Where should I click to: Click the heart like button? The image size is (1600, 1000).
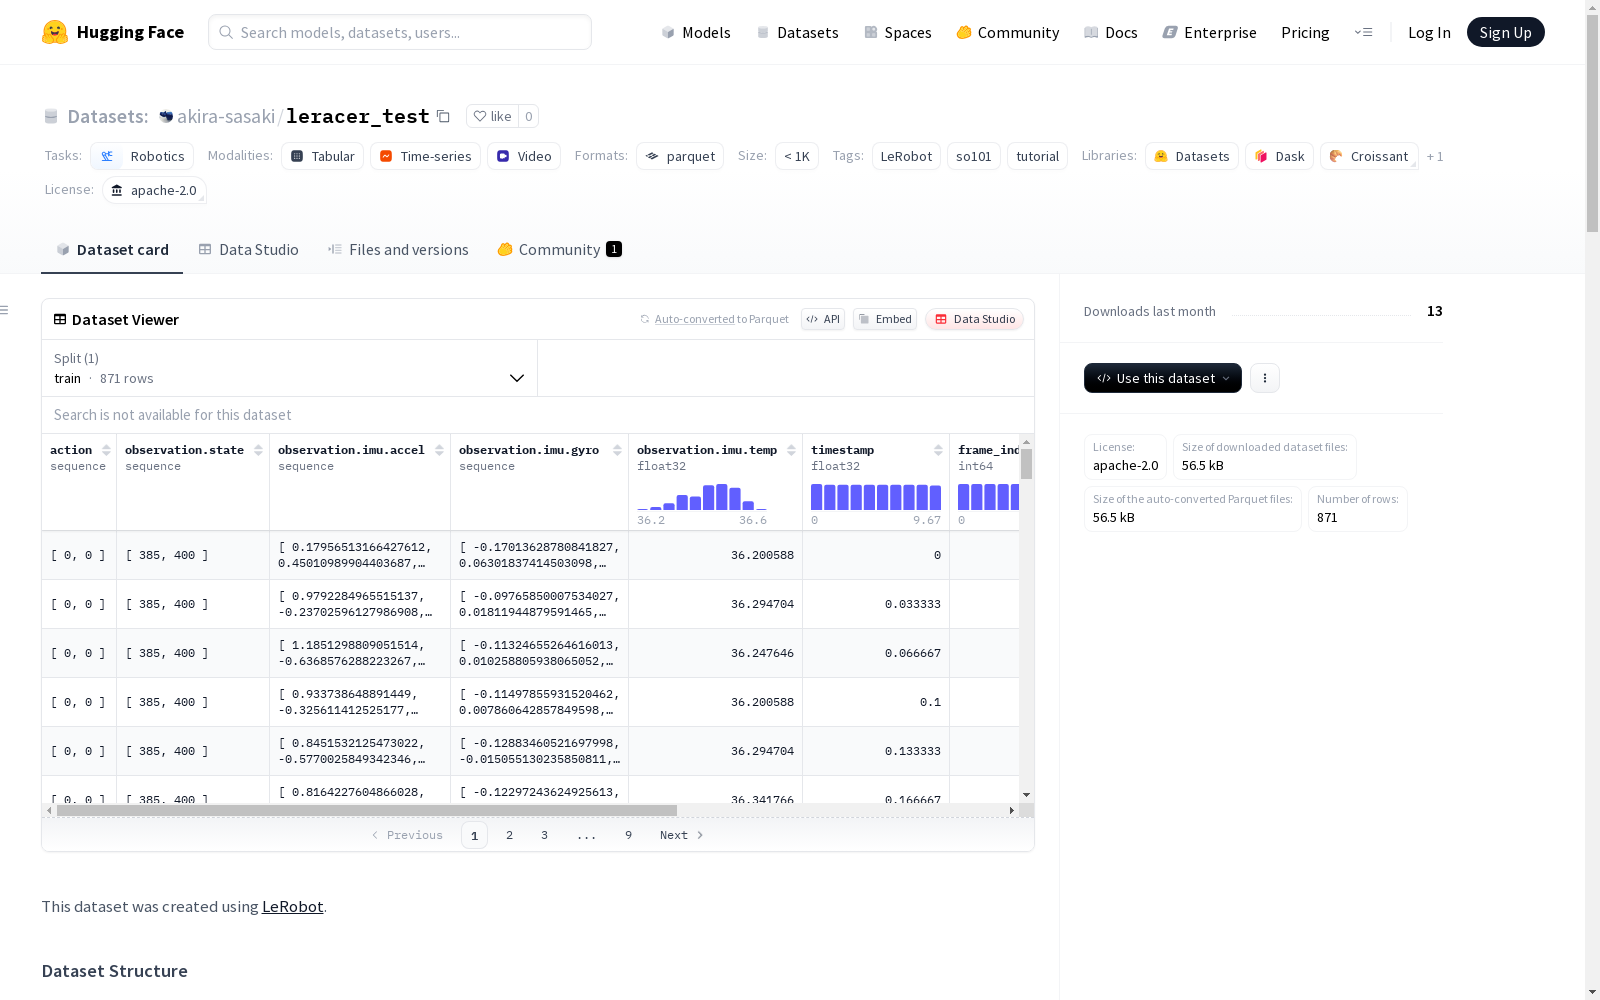(x=492, y=116)
